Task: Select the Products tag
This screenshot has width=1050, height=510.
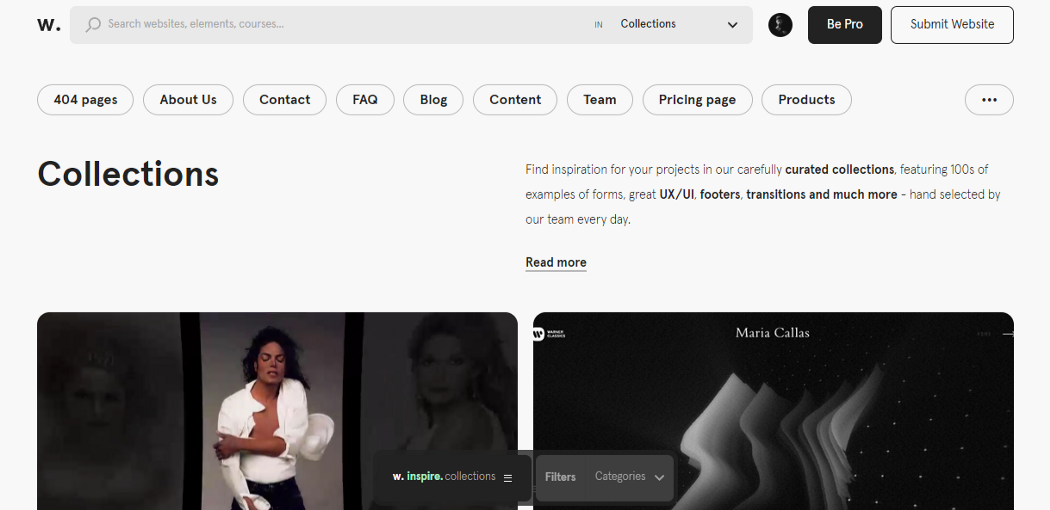Action: click(x=806, y=100)
